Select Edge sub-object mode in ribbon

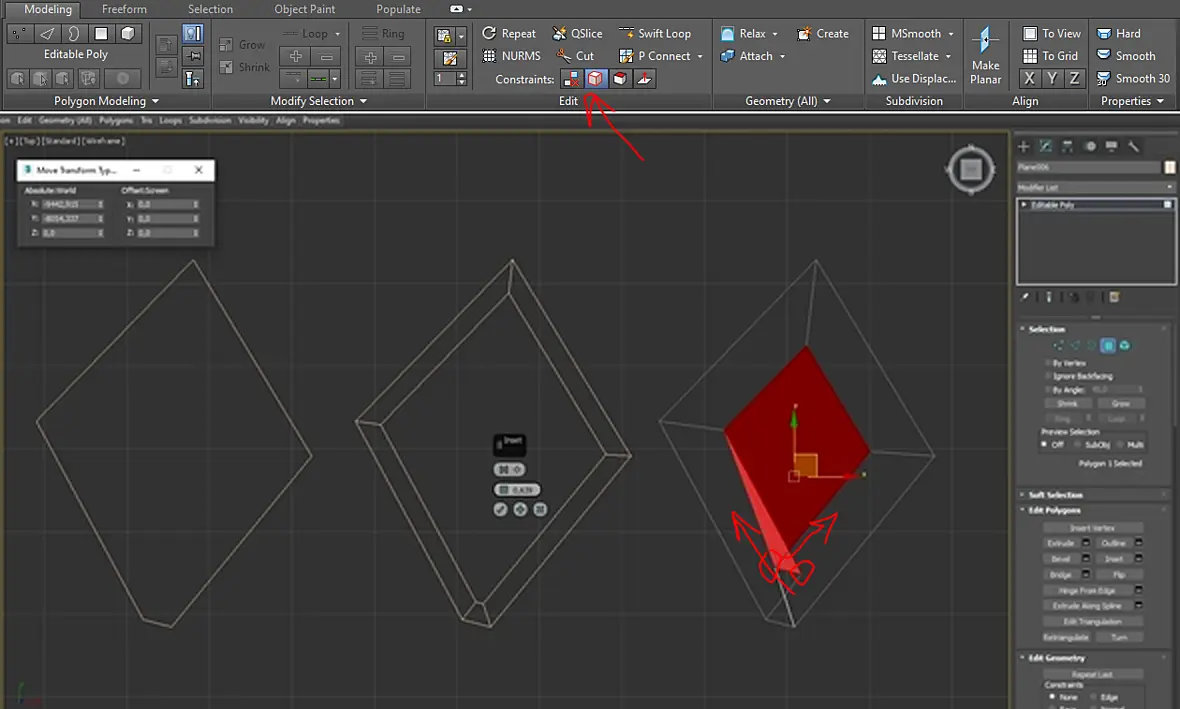(x=47, y=34)
